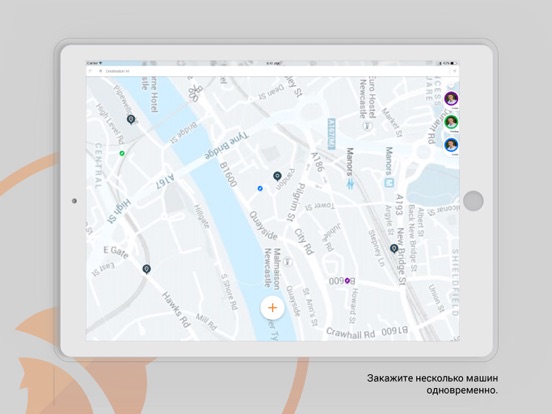Click the 'E Gate' map label
Screen dimensions: 552x414
click(115, 252)
